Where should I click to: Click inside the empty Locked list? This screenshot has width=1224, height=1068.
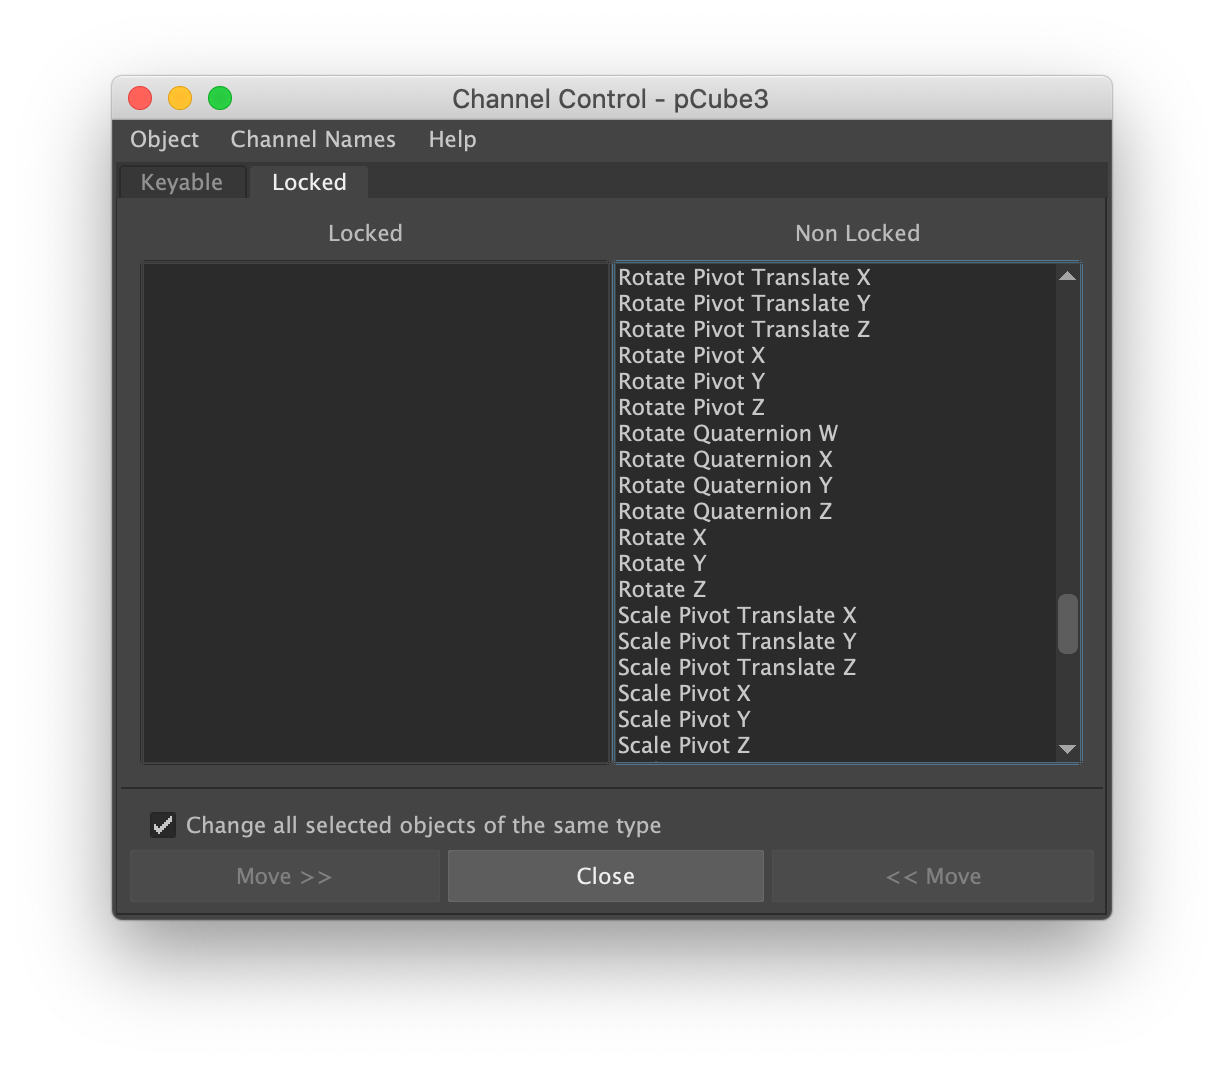375,512
